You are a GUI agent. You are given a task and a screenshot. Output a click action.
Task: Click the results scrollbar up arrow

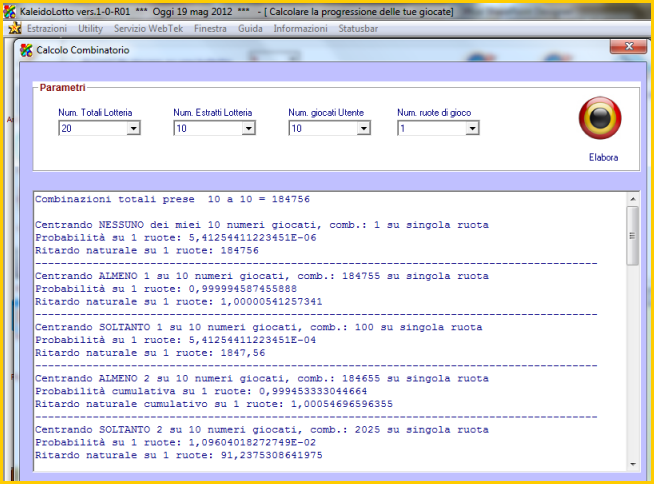[x=633, y=199]
